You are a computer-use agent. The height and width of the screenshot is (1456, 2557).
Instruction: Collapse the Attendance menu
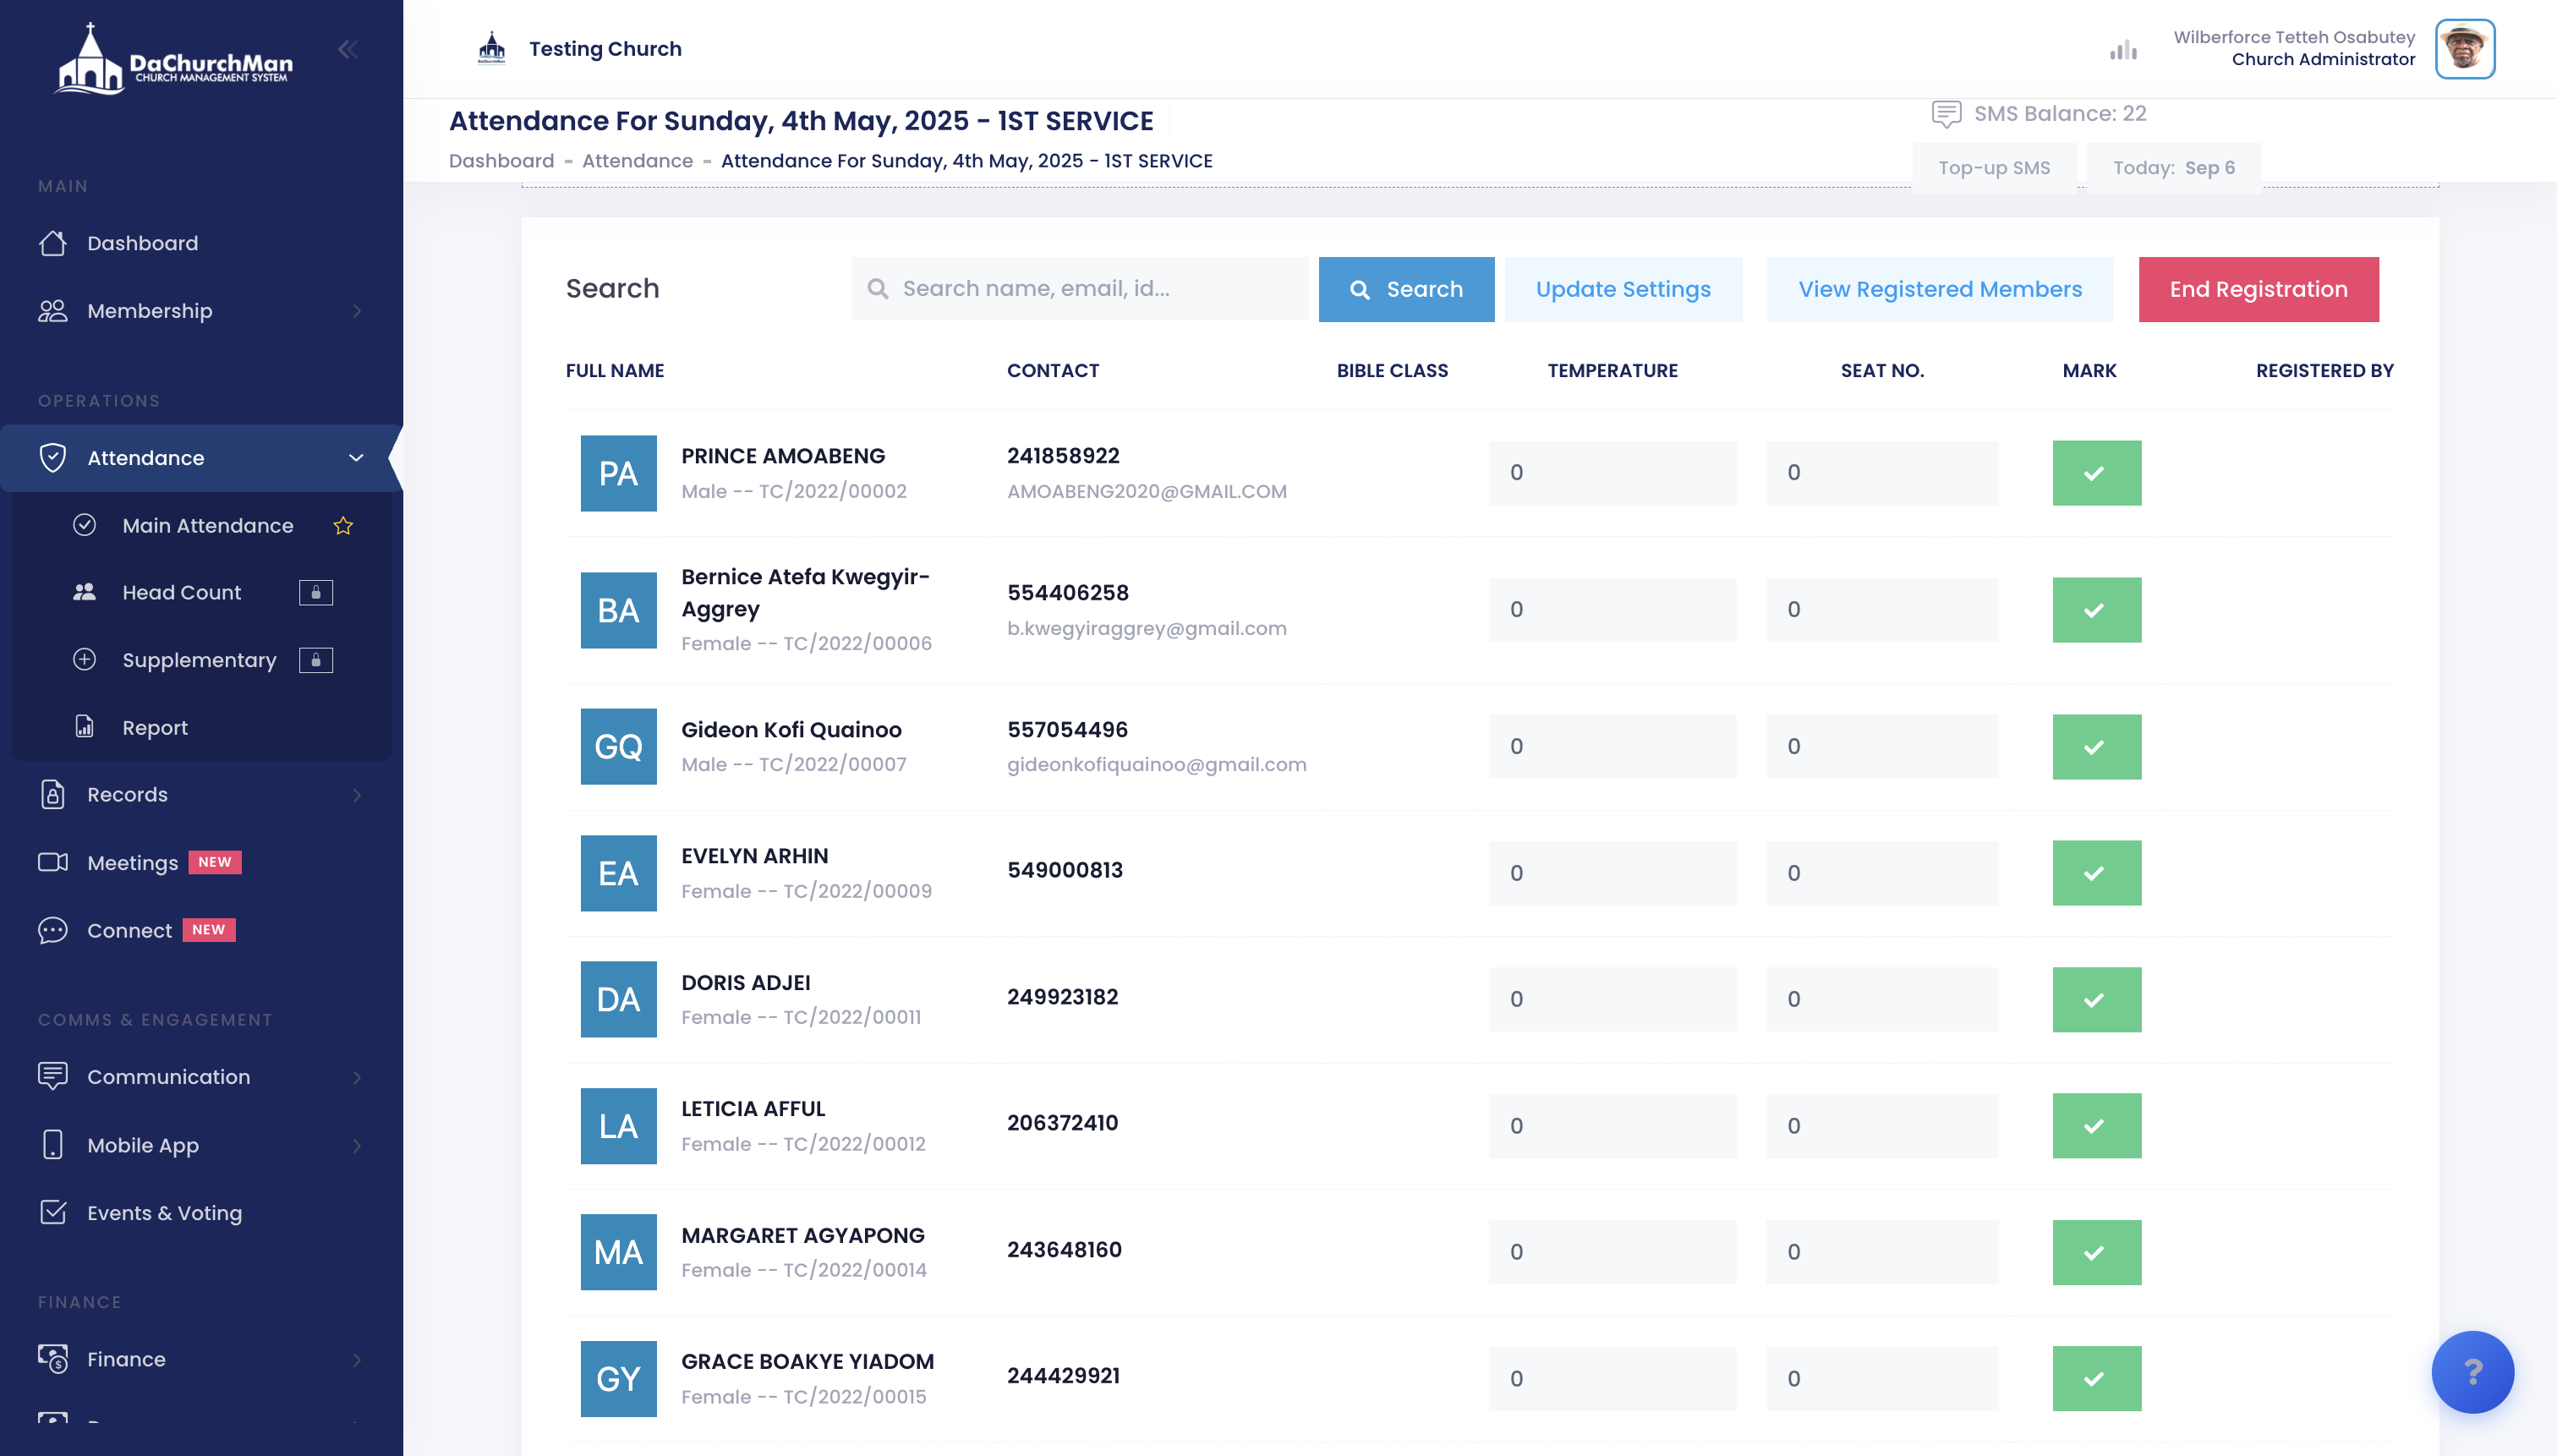click(x=201, y=458)
